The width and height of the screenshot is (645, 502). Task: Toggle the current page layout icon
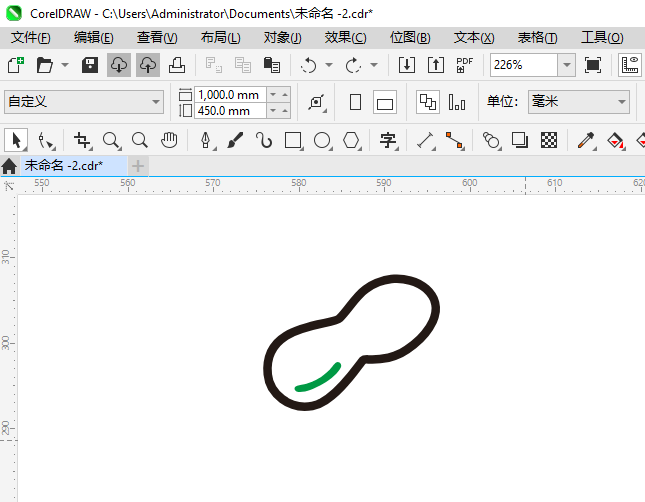457,102
